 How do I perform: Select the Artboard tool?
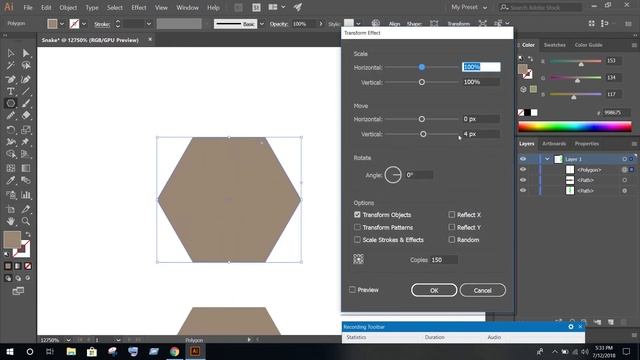pos(11,209)
